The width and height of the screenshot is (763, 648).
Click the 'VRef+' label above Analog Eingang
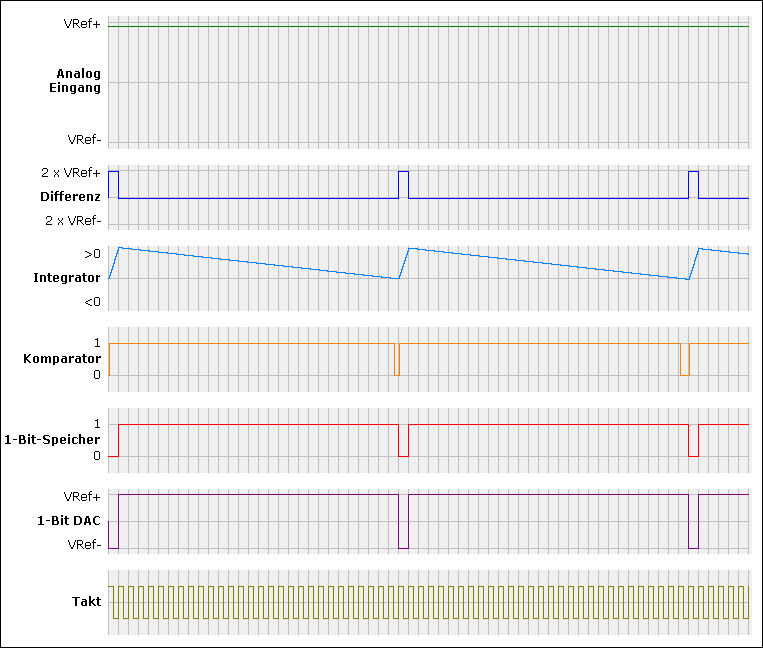[82, 24]
